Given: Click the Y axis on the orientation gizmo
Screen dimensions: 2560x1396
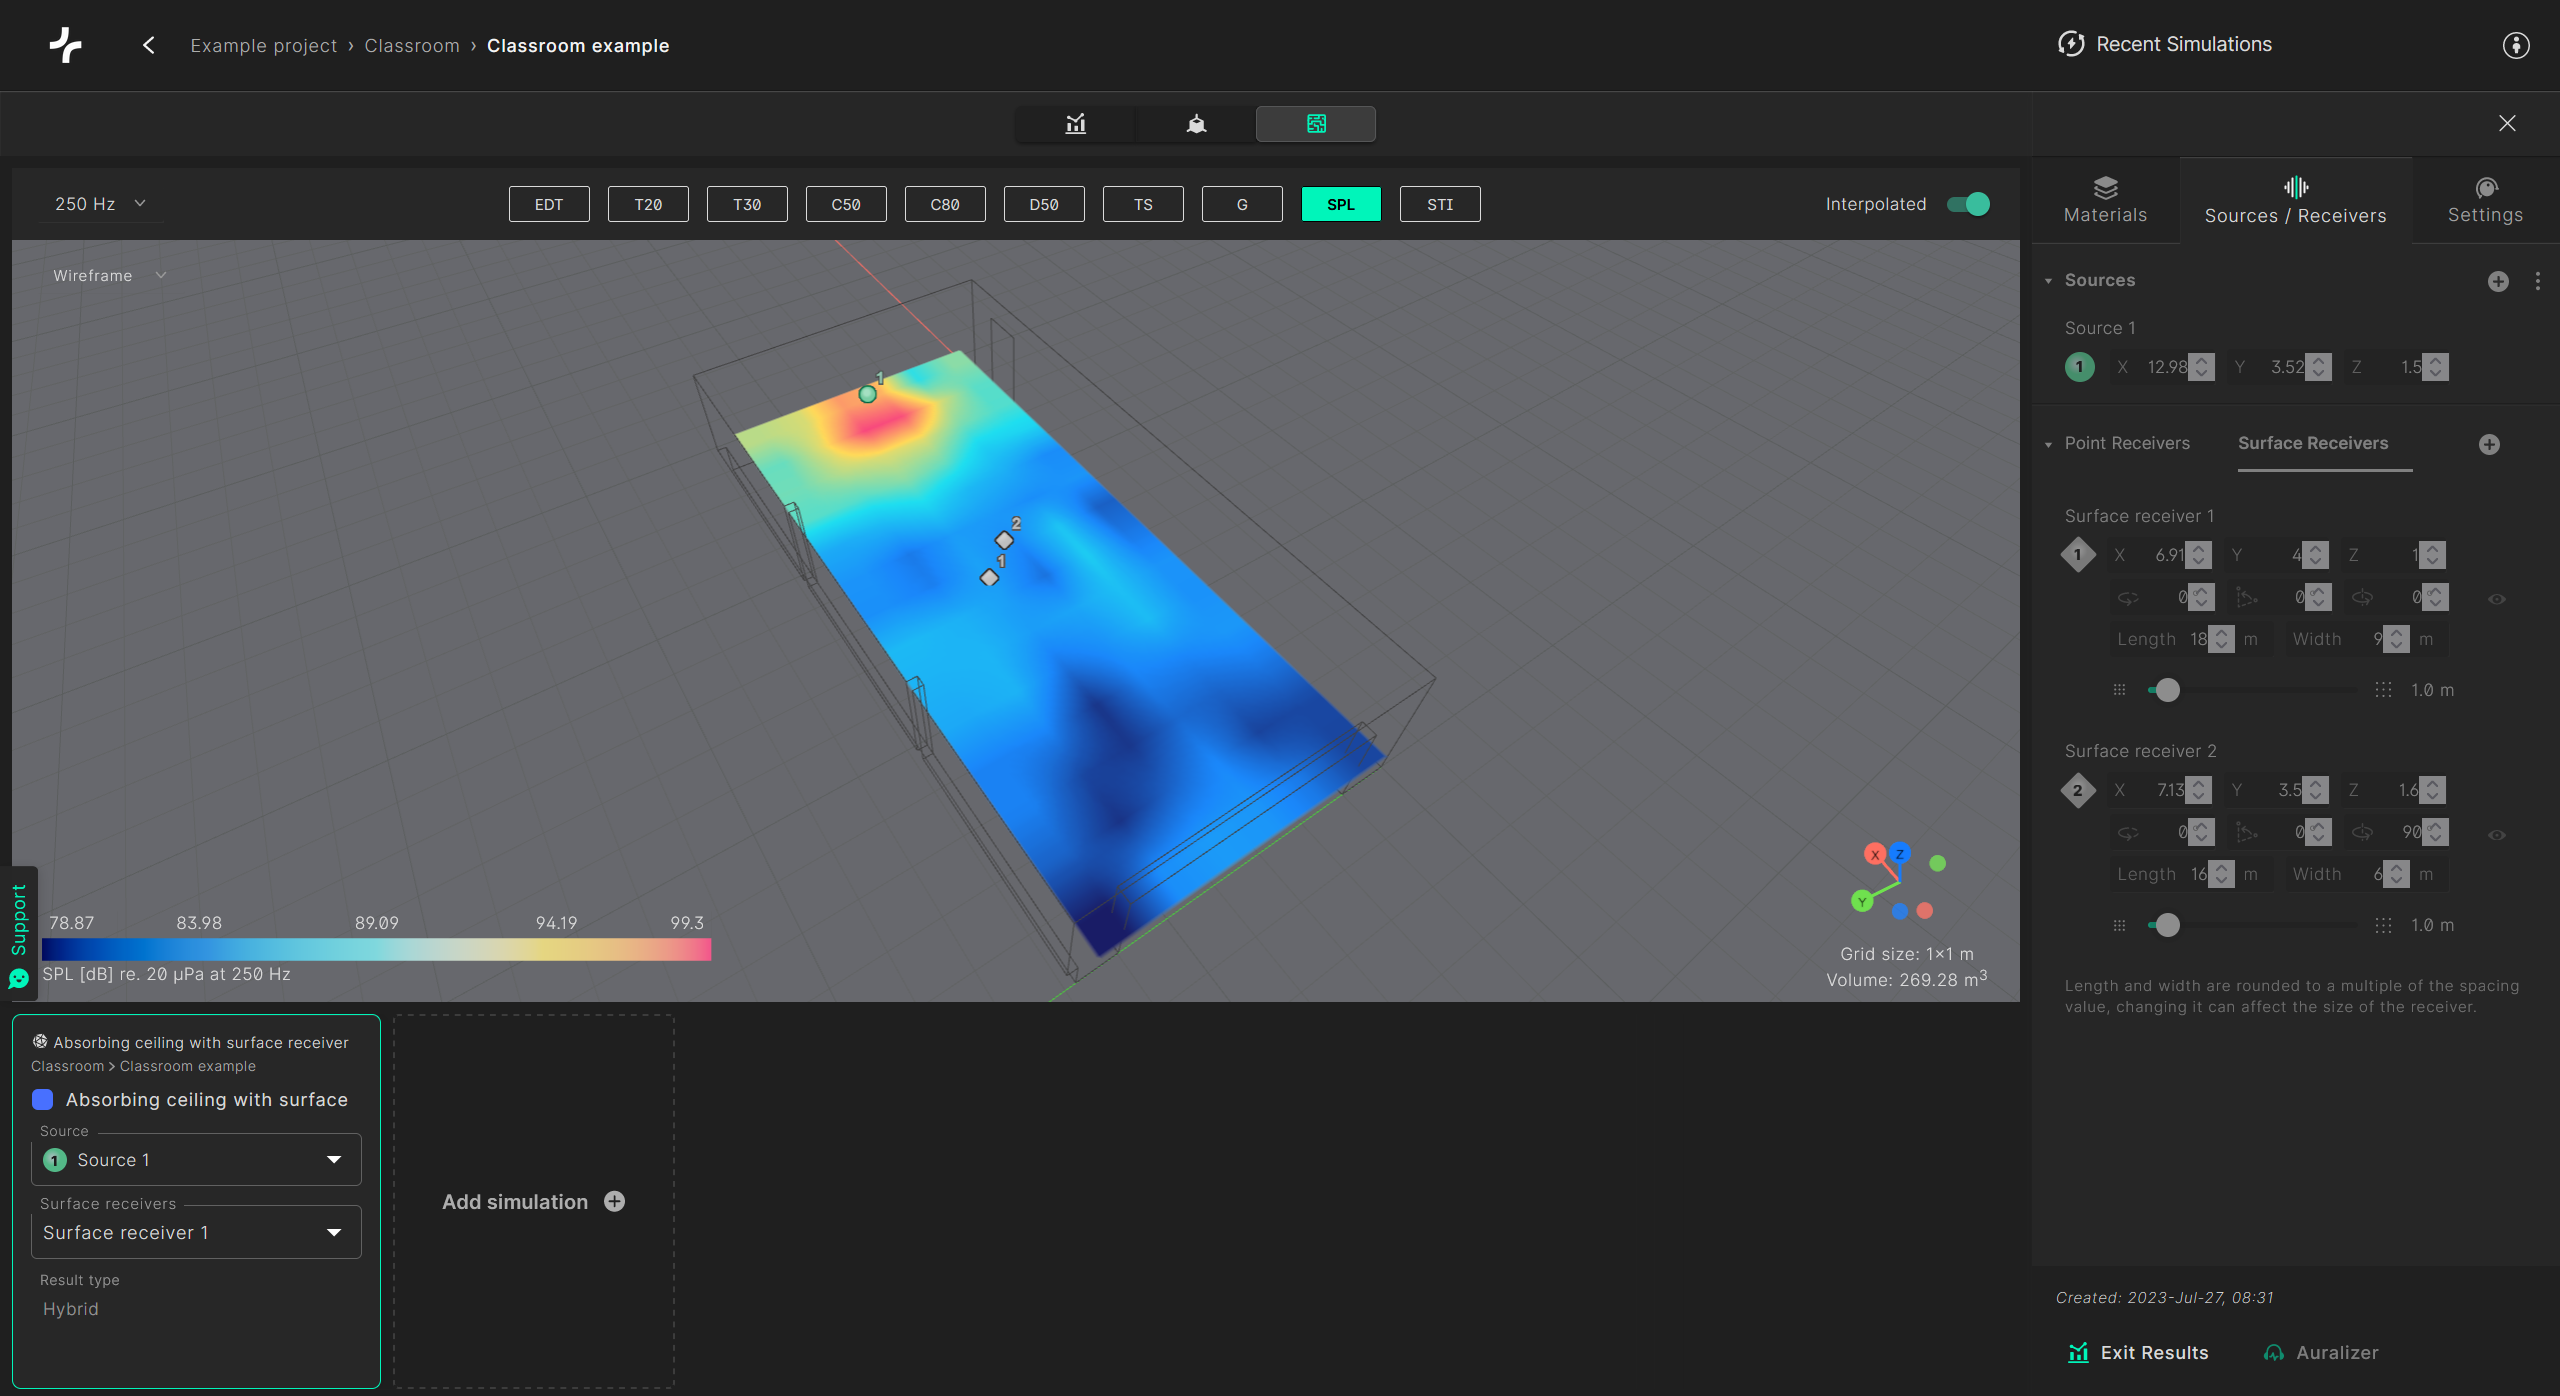Looking at the screenshot, I should point(1861,901).
